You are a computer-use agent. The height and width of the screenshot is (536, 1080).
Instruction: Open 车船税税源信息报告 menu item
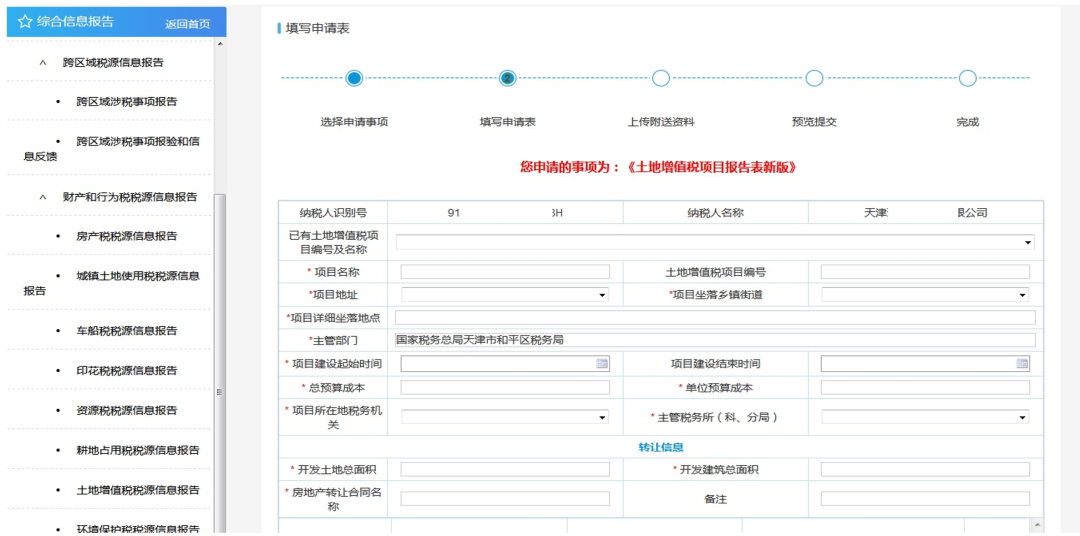tap(127, 331)
